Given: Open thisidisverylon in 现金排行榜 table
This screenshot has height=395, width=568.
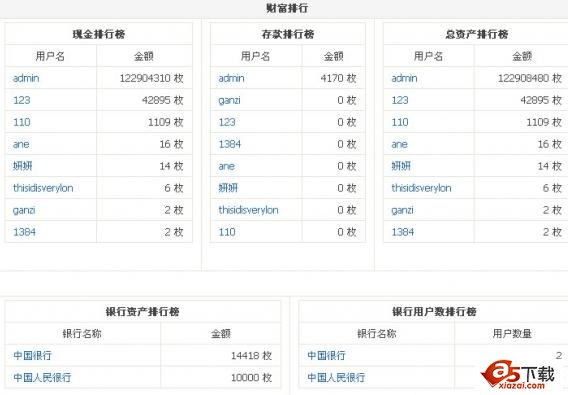Looking at the screenshot, I should click(x=43, y=188).
